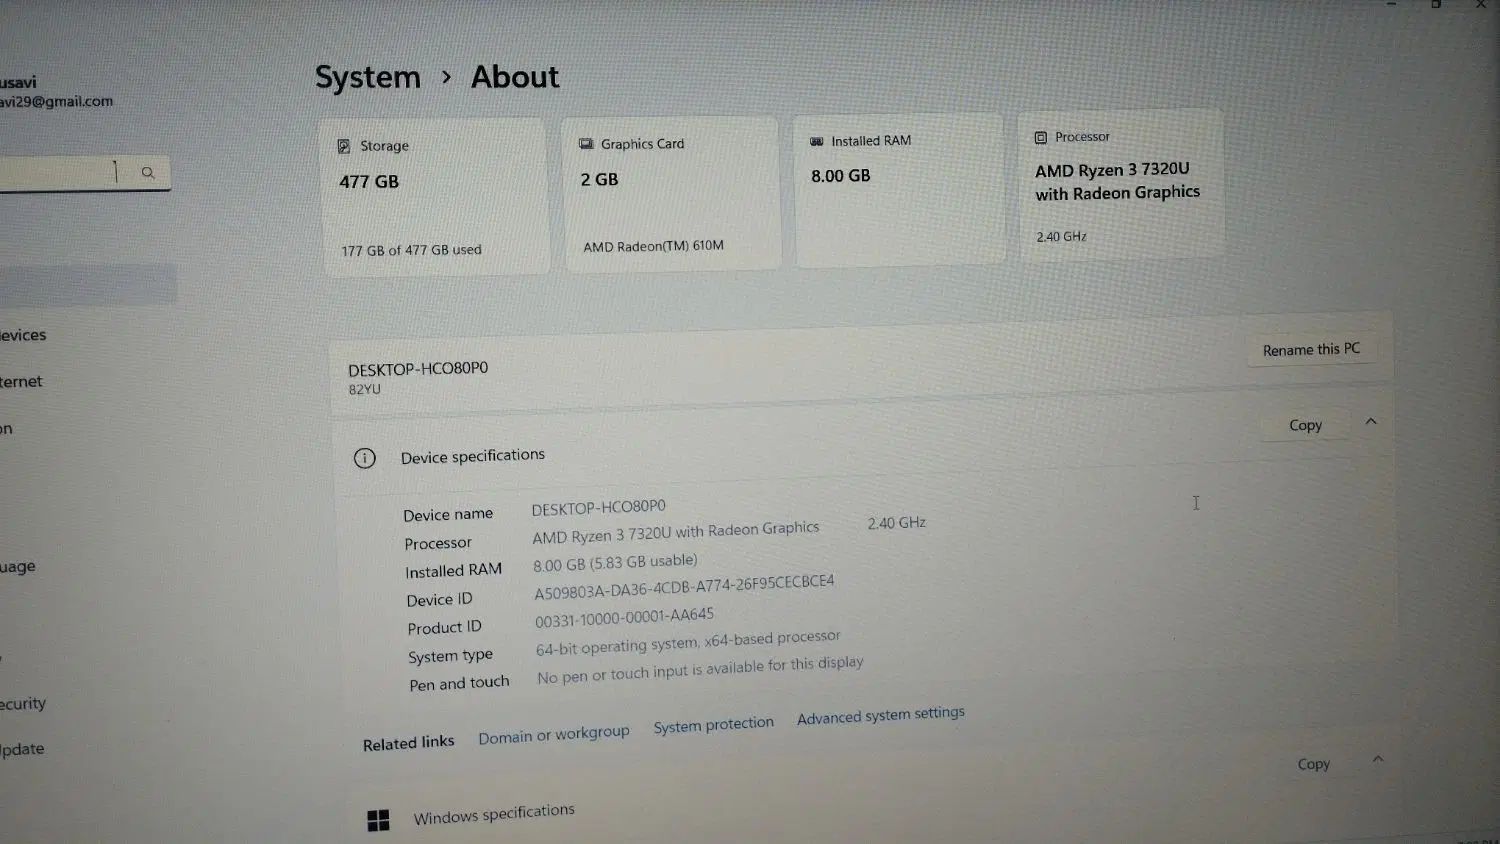Click the settings search input field

point(83,173)
